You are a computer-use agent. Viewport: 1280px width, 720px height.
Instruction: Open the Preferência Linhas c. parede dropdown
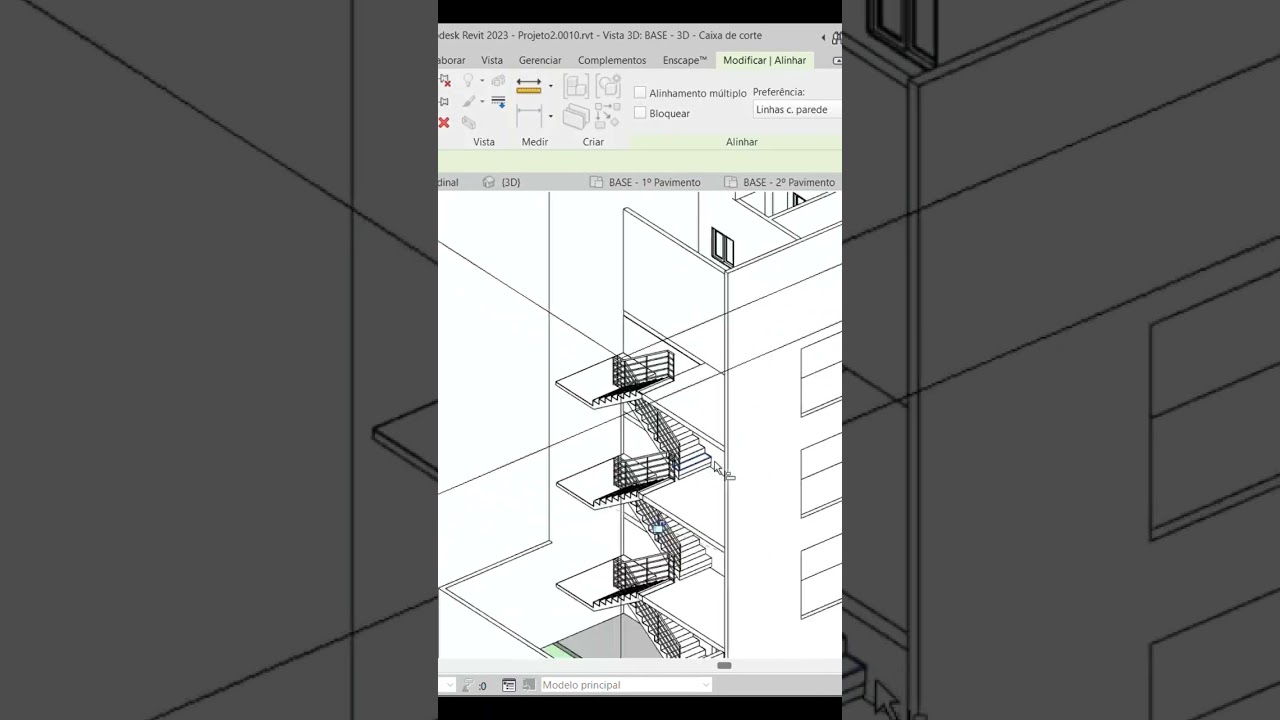coord(797,110)
